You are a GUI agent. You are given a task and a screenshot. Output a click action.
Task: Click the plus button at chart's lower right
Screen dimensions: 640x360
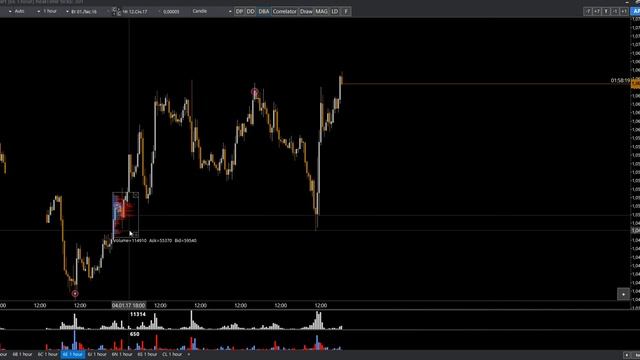pyautogui.click(x=623, y=294)
